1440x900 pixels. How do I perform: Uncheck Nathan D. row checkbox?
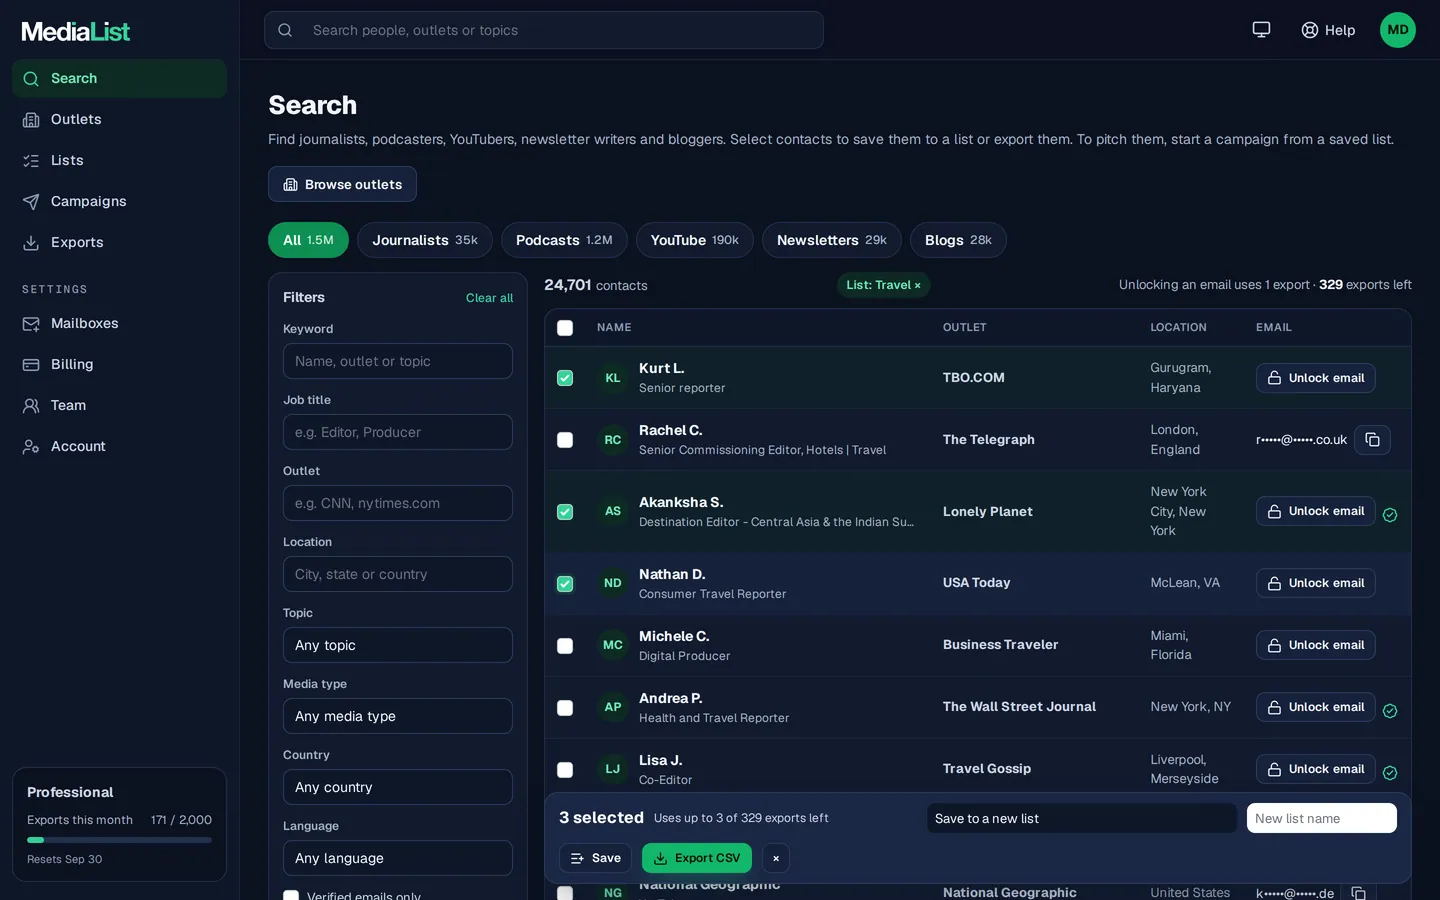coord(565,584)
